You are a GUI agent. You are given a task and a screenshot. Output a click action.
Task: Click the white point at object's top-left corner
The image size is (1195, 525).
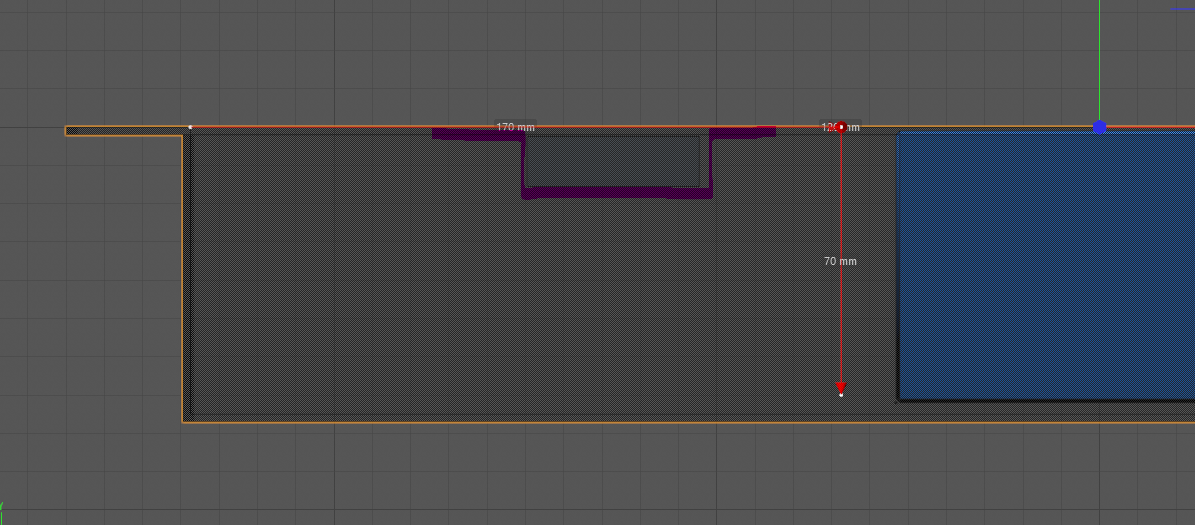pyautogui.click(x=191, y=127)
